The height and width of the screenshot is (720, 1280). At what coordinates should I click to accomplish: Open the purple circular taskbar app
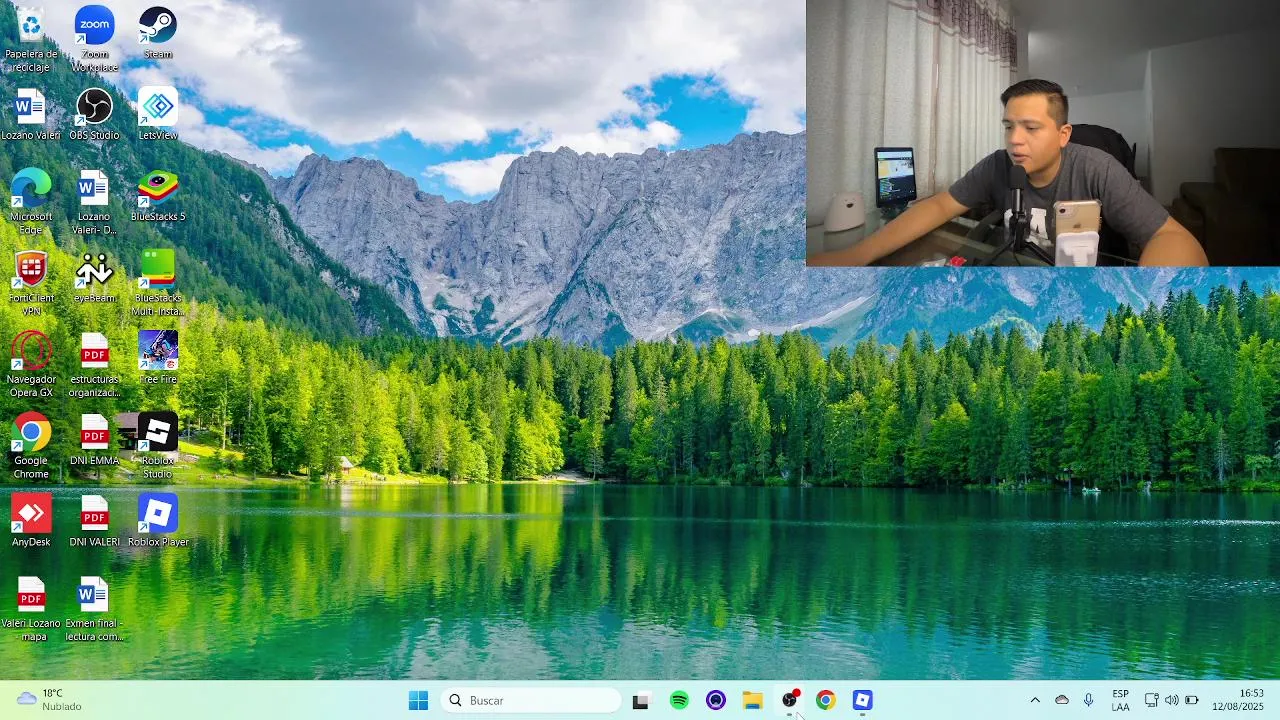pyautogui.click(x=716, y=700)
